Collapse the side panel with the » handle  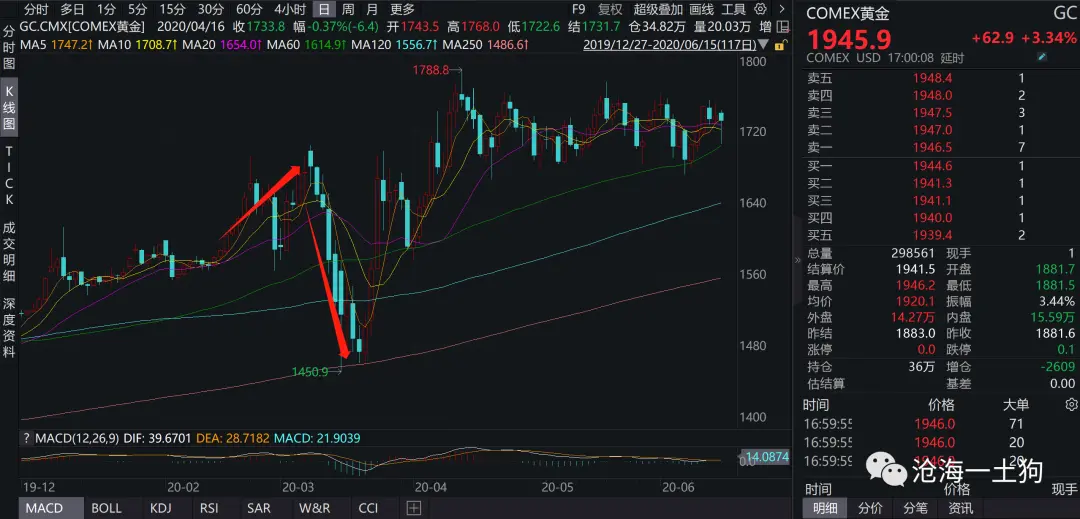(798, 260)
